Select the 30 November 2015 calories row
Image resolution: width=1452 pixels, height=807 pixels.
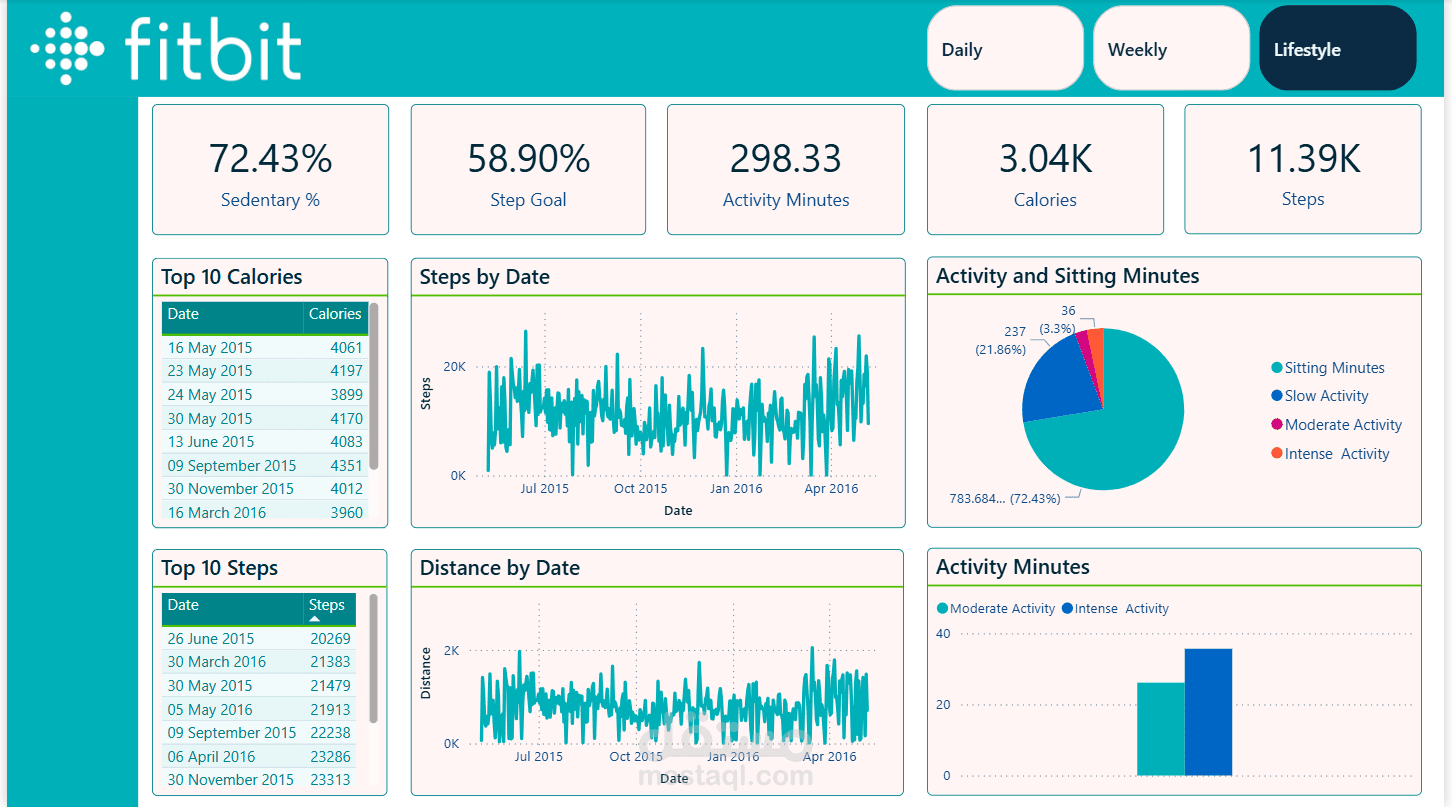[265, 489]
